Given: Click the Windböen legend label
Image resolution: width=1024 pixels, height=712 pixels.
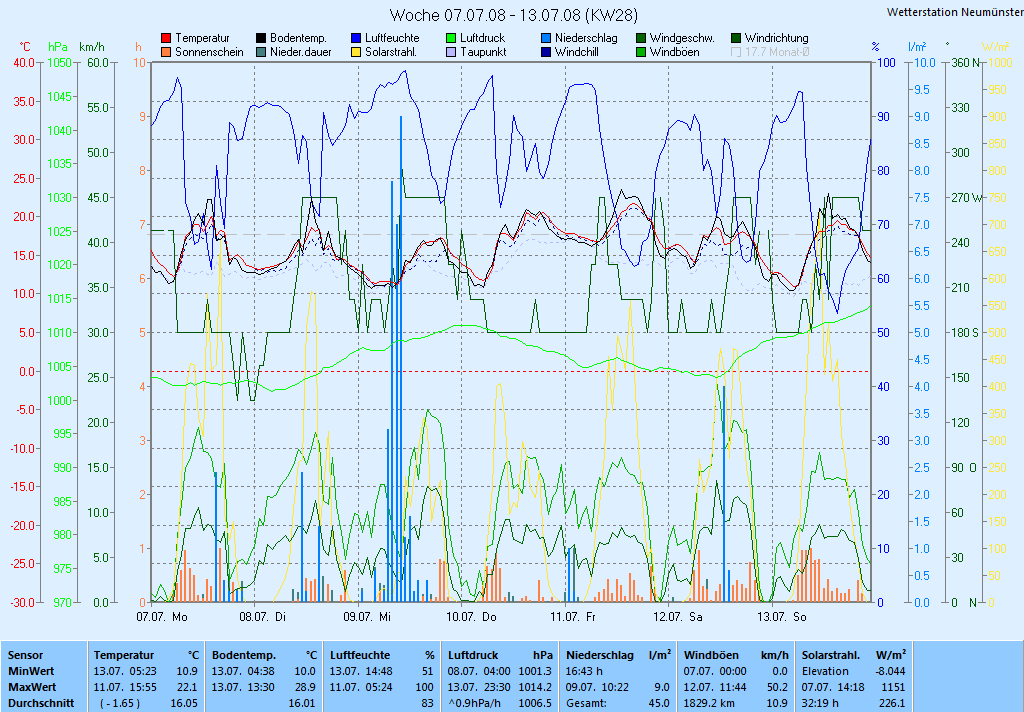Looking at the screenshot, I should coord(674,52).
